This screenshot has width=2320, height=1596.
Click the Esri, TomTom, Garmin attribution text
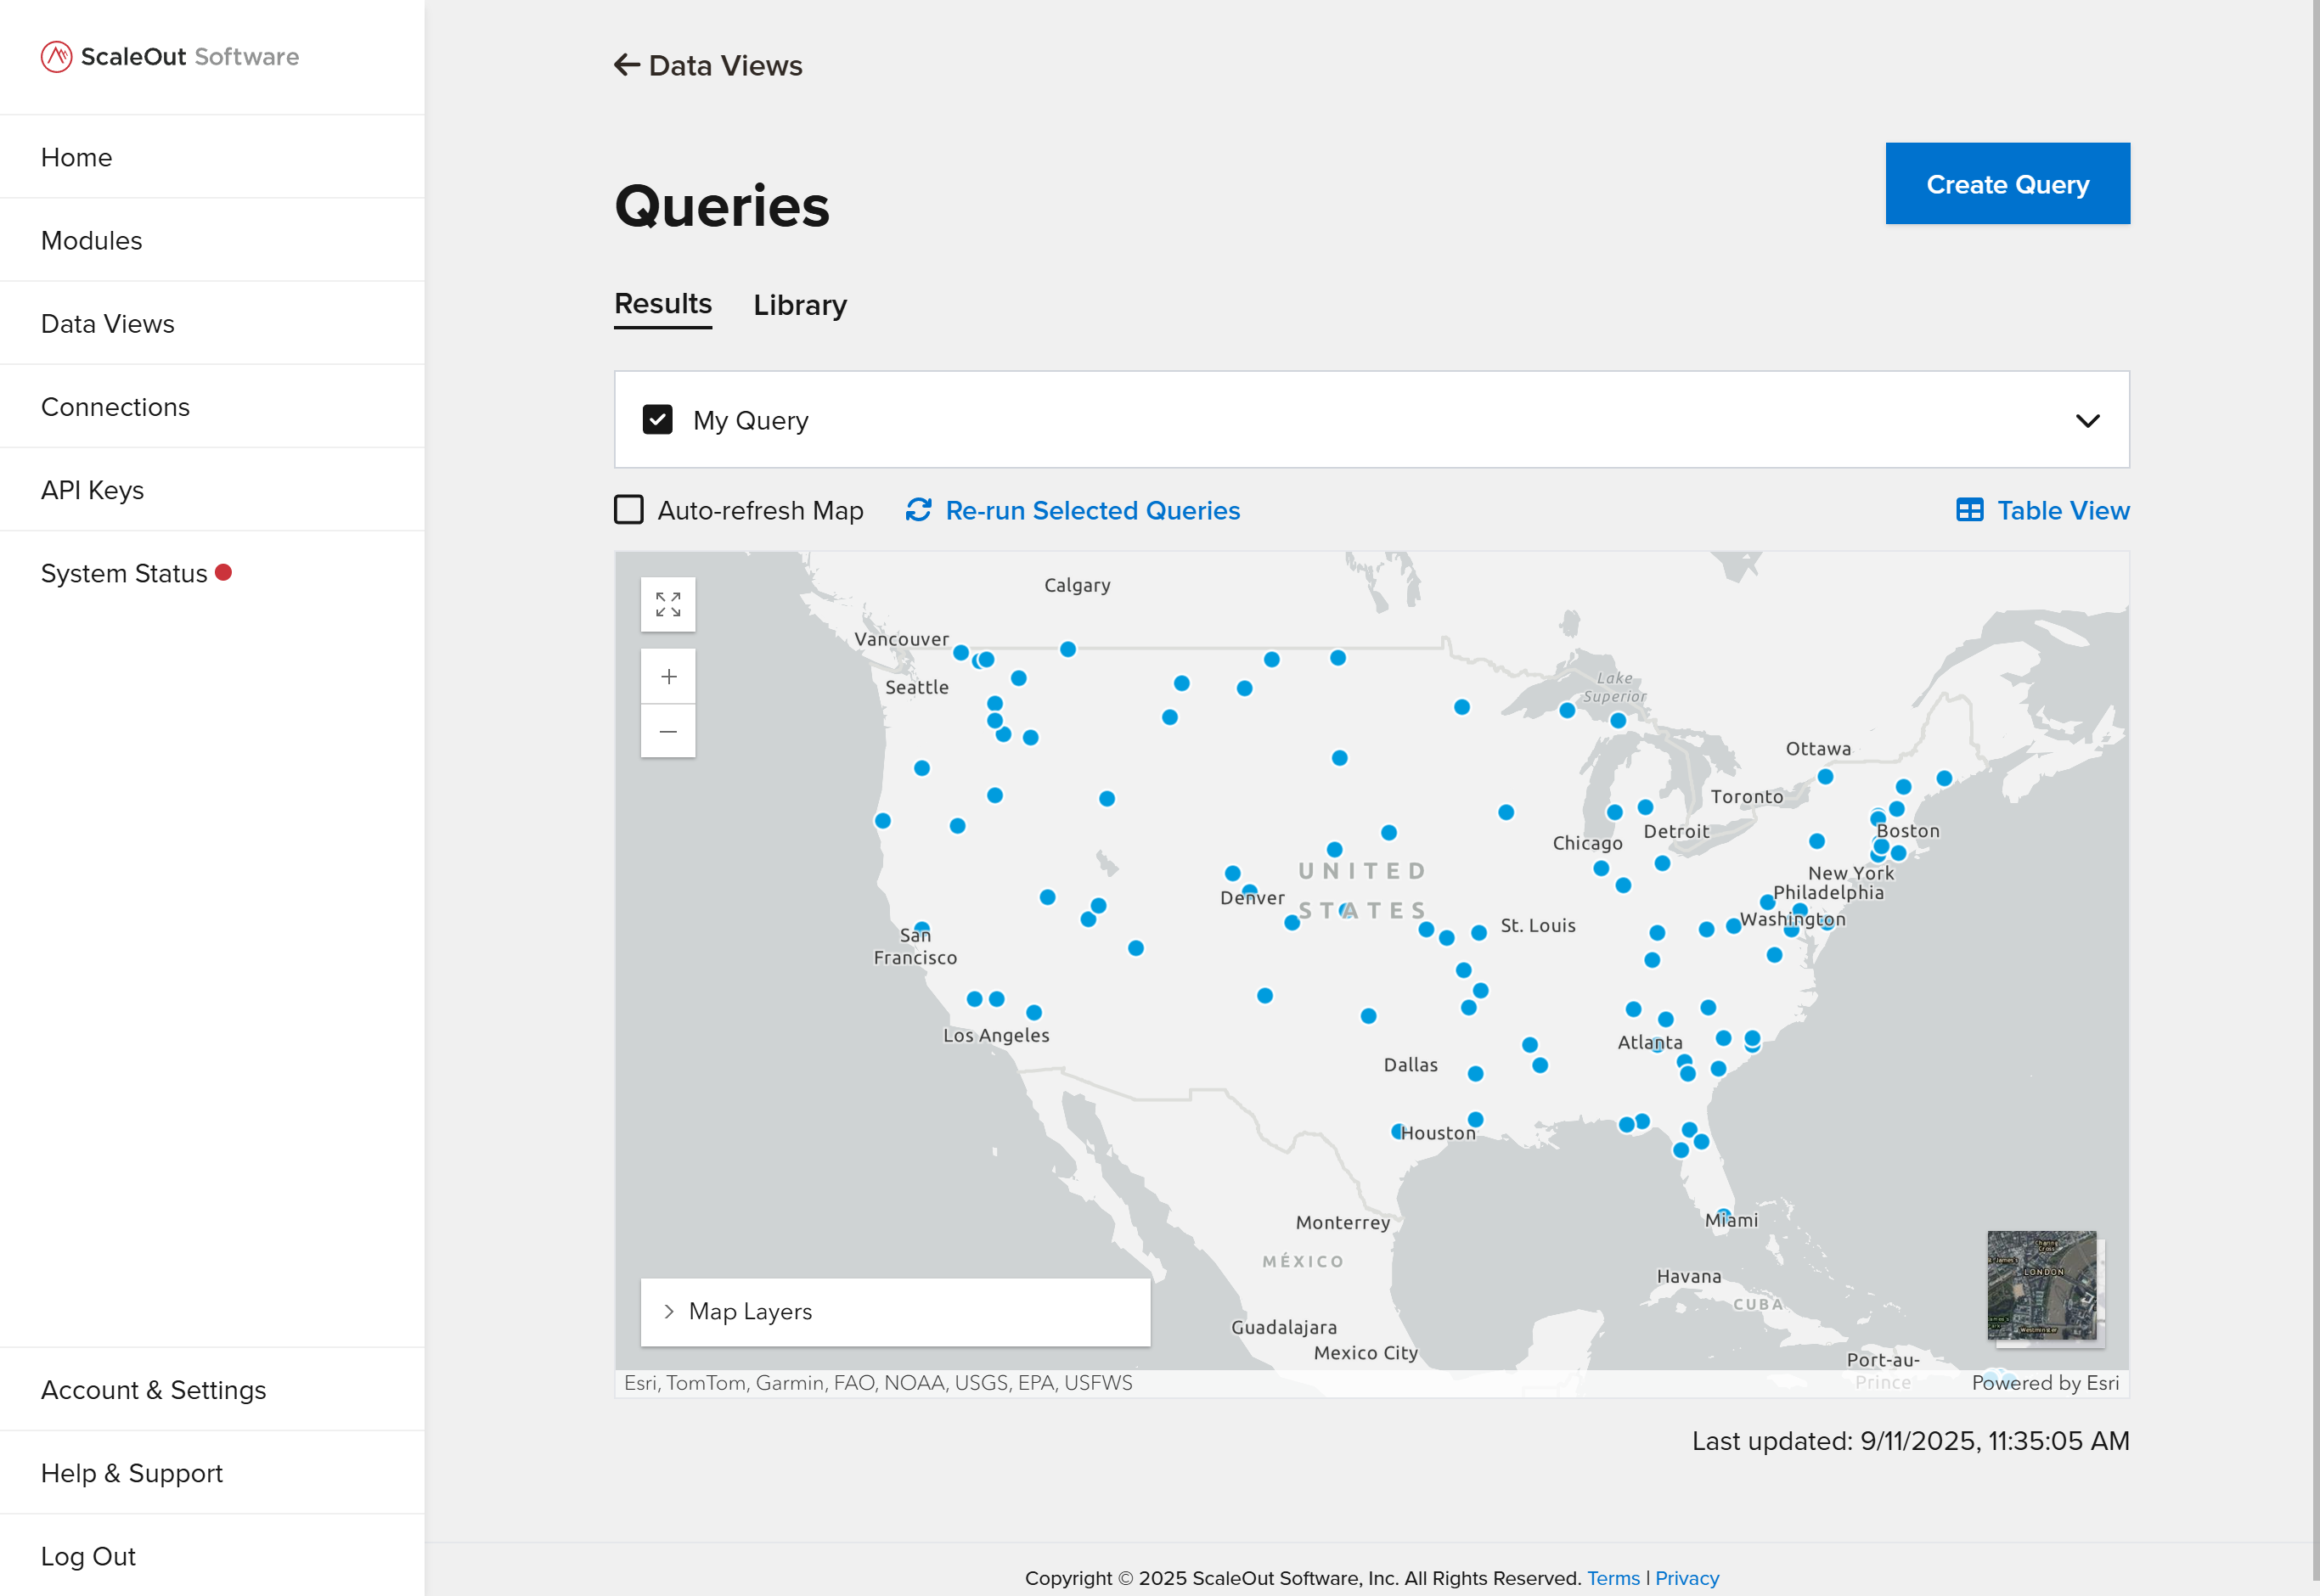[x=878, y=1382]
